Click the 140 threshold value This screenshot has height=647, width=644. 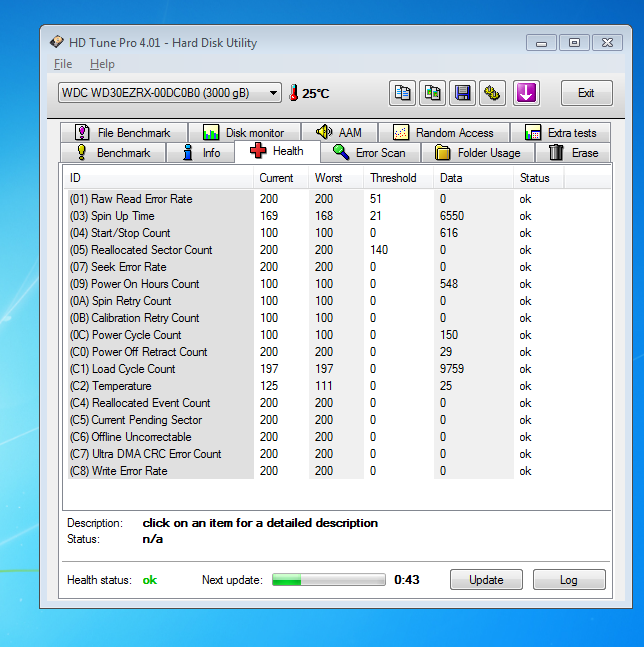pyautogui.click(x=379, y=250)
